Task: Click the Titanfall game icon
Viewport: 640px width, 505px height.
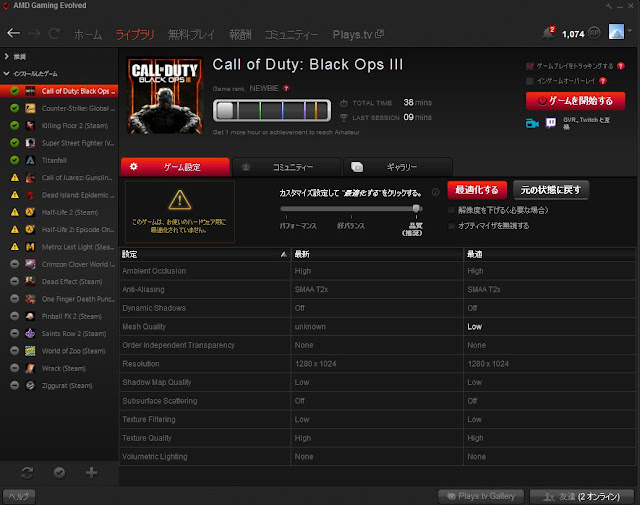Action: tap(30, 160)
